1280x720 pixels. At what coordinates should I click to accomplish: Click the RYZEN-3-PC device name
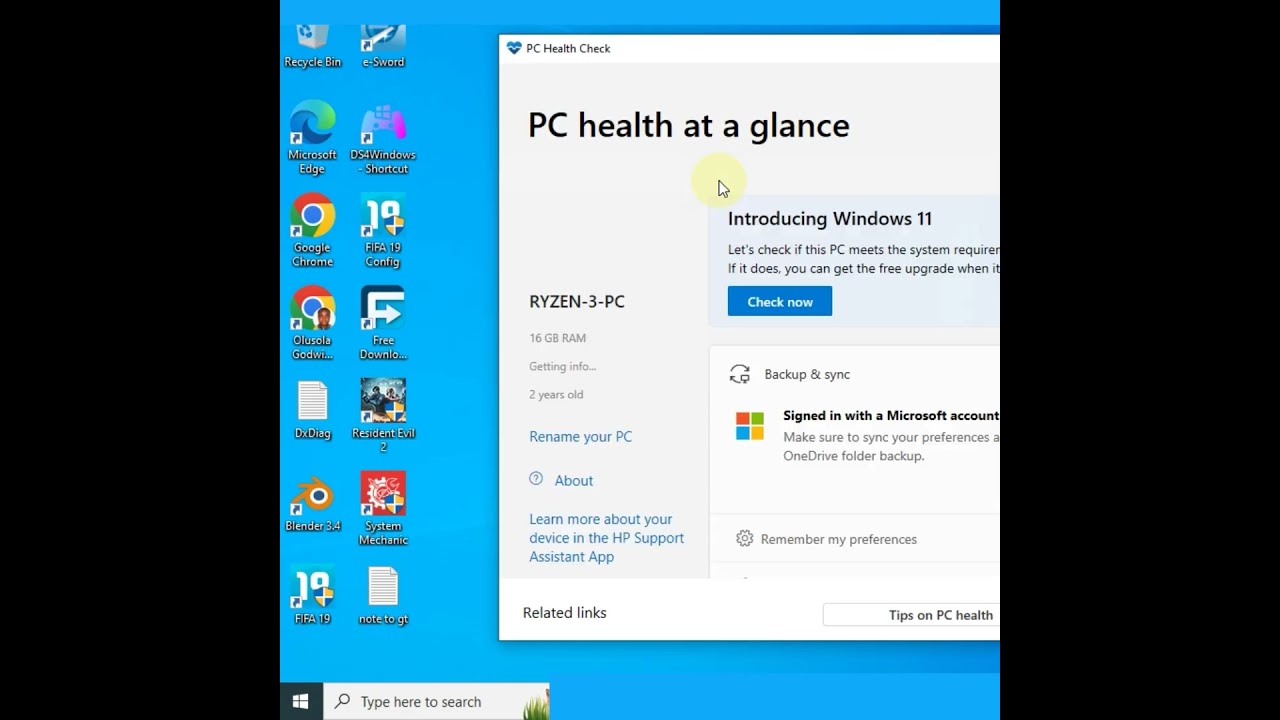pos(577,302)
